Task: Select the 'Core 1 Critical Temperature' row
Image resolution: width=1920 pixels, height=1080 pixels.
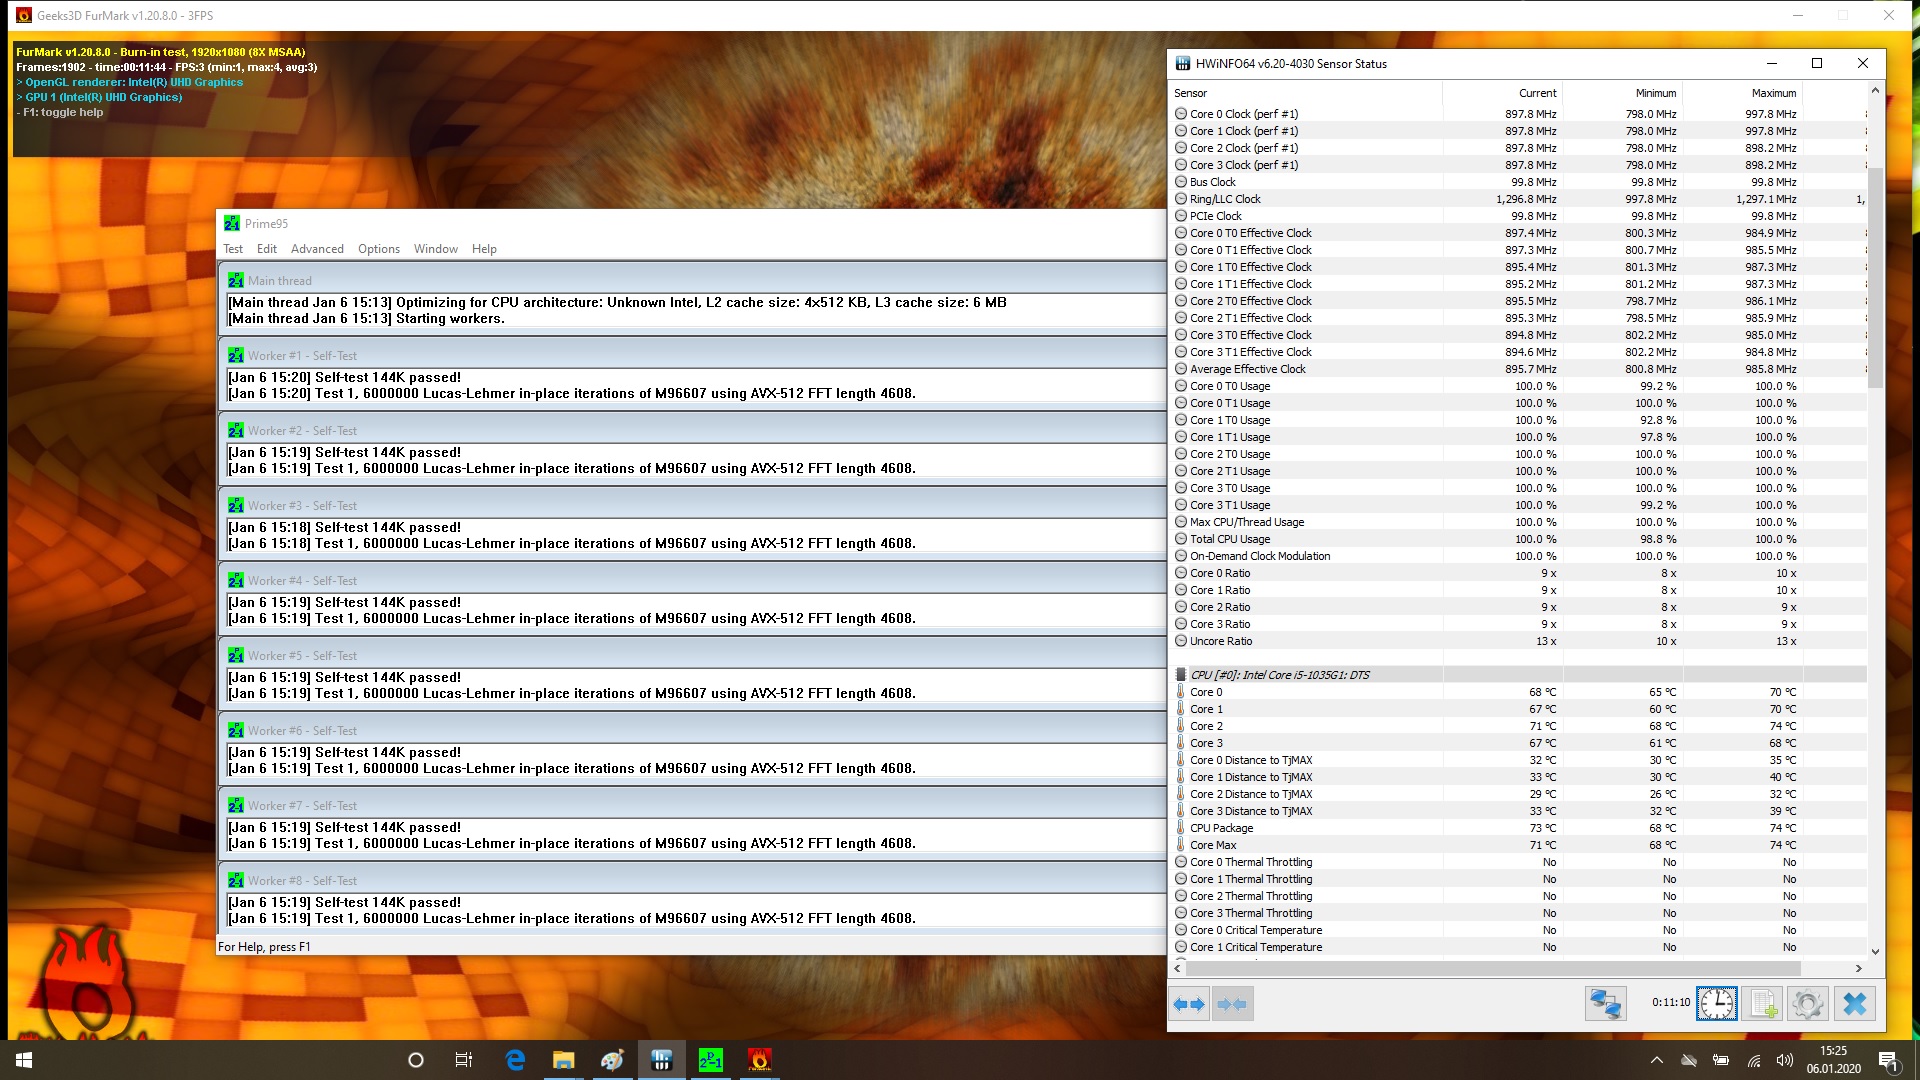Action: (1518, 947)
